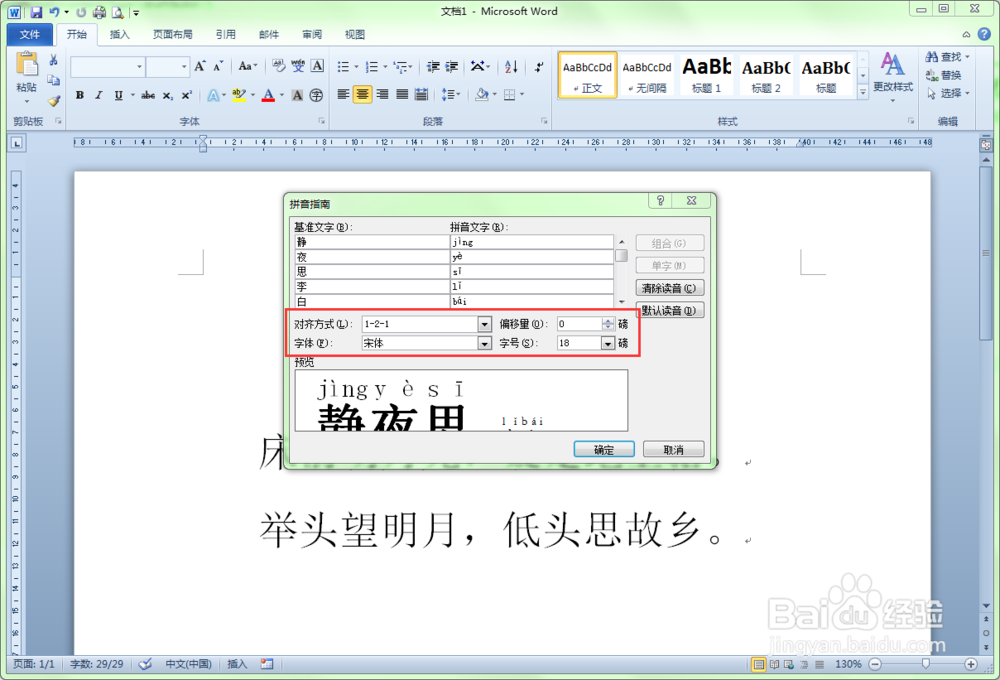This screenshot has height=680, width=1000.
Task: Click the Enclosed Character icon
Action: [x=316, y=95]
